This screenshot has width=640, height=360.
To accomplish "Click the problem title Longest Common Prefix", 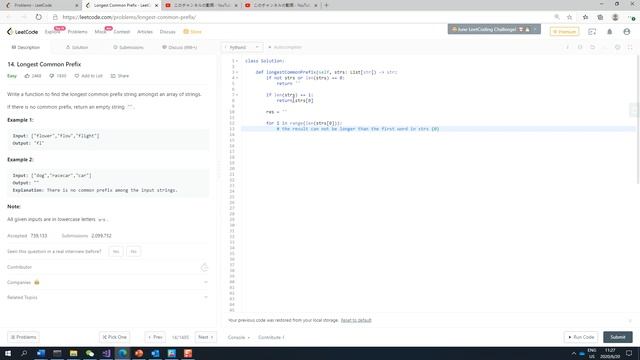I will pos(44,64).
